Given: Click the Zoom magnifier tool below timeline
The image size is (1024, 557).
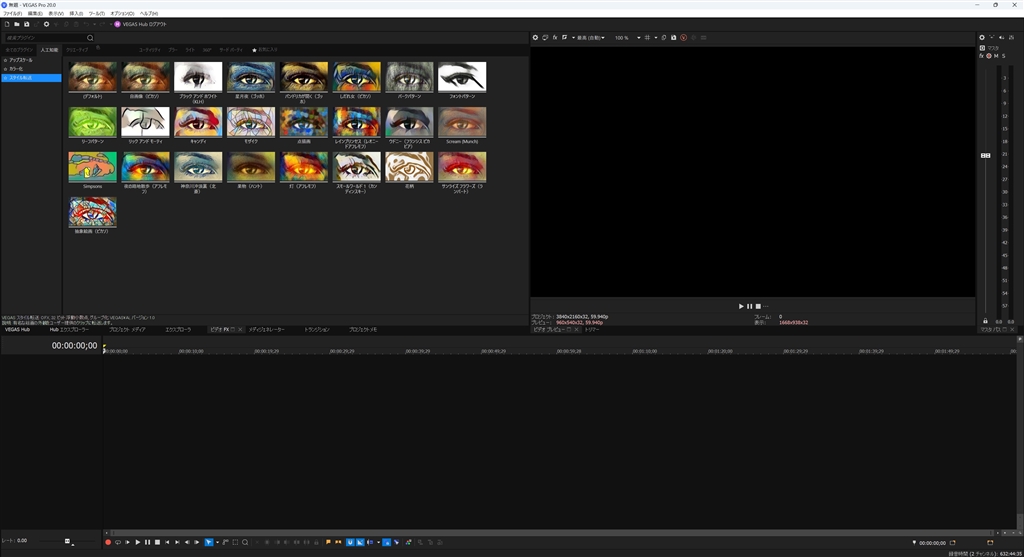Looking at the screenshot, I should click(245, 542).
